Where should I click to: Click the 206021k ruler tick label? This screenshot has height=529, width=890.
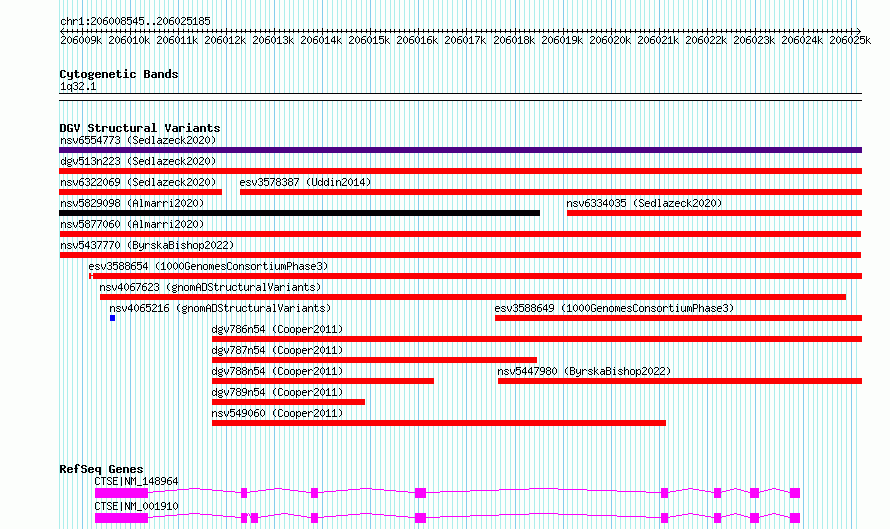click(658, 40)
